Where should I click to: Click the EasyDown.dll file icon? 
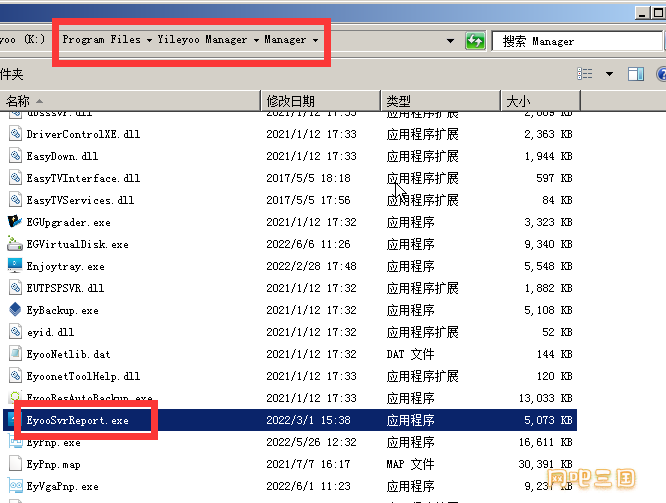[15, 156]
